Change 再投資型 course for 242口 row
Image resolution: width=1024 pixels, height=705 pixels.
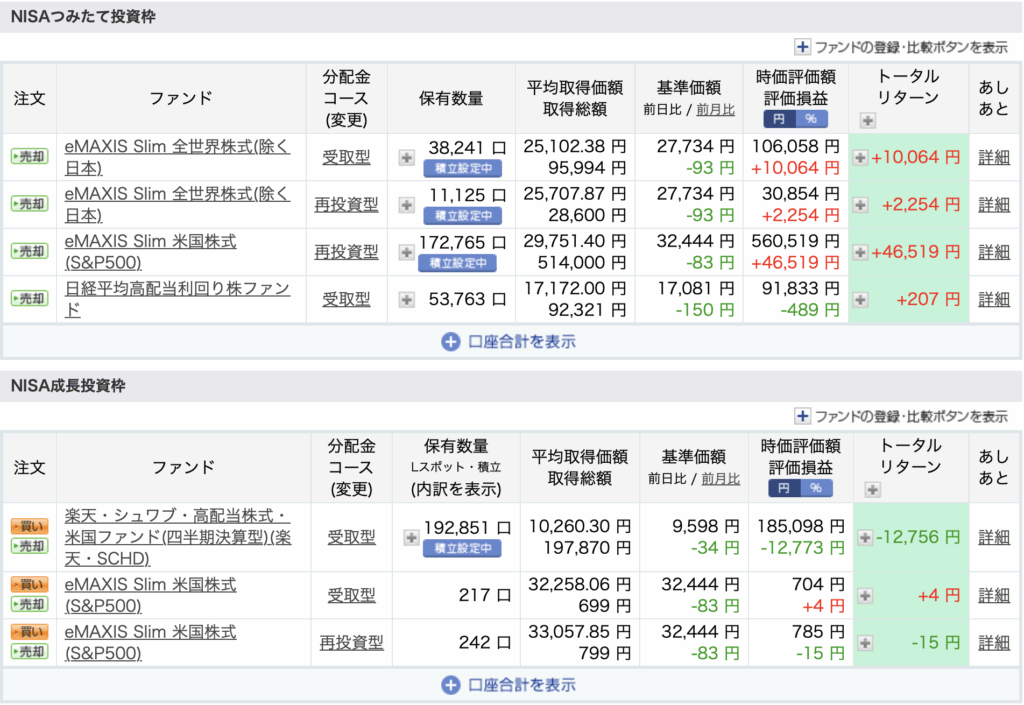[351, 643]
